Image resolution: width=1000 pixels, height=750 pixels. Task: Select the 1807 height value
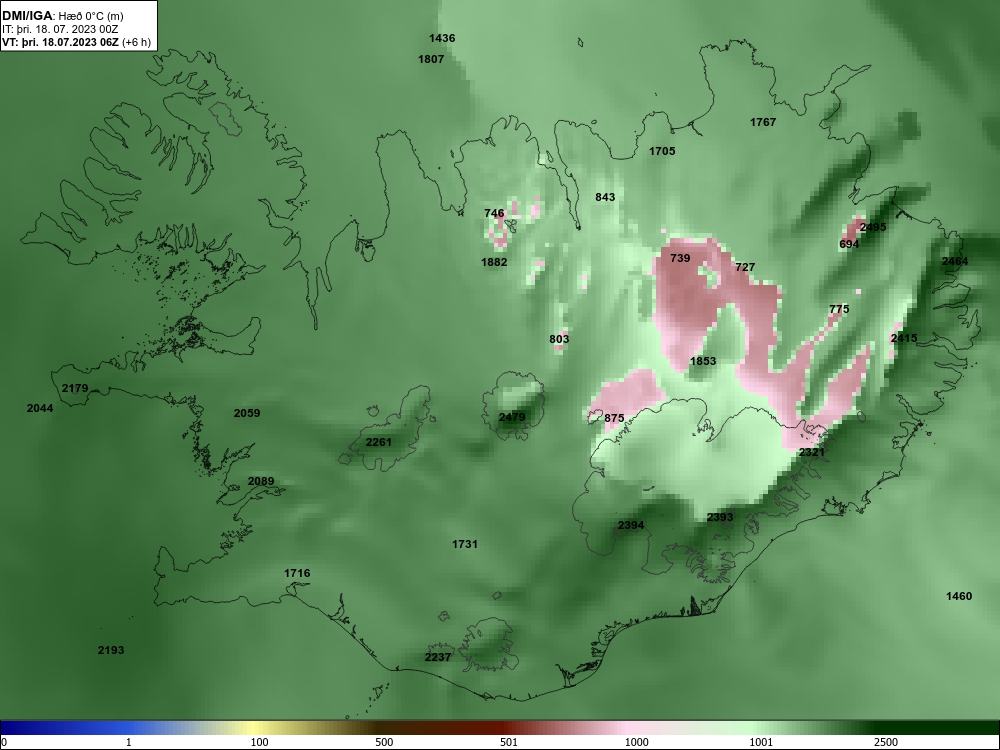tap(431, 59)
